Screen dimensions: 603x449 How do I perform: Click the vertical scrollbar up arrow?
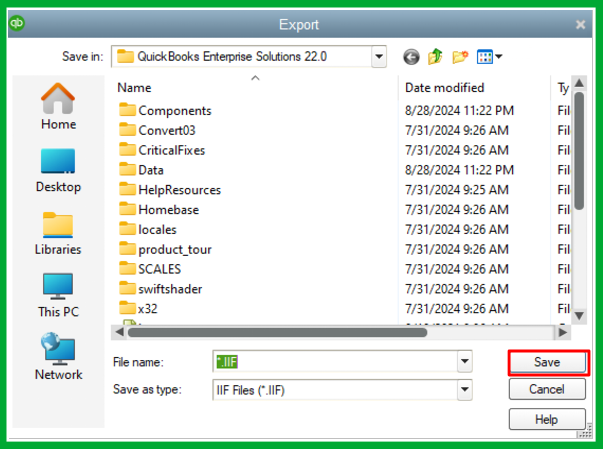[579, 83]
